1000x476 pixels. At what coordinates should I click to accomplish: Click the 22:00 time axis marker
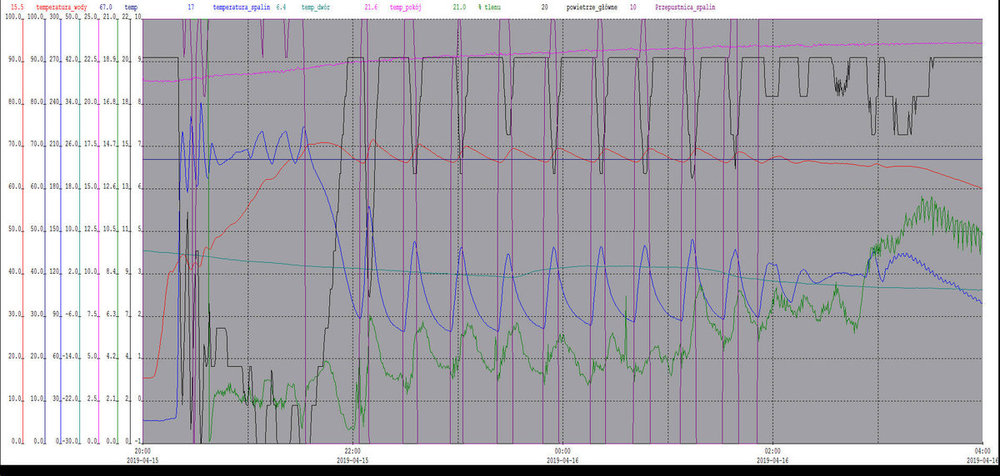point(355,450)
